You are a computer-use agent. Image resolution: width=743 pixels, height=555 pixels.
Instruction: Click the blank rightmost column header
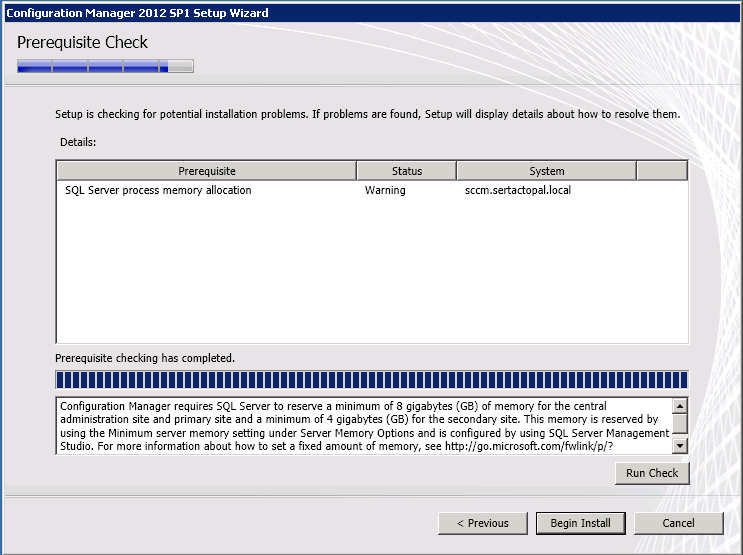click(661, 171)
